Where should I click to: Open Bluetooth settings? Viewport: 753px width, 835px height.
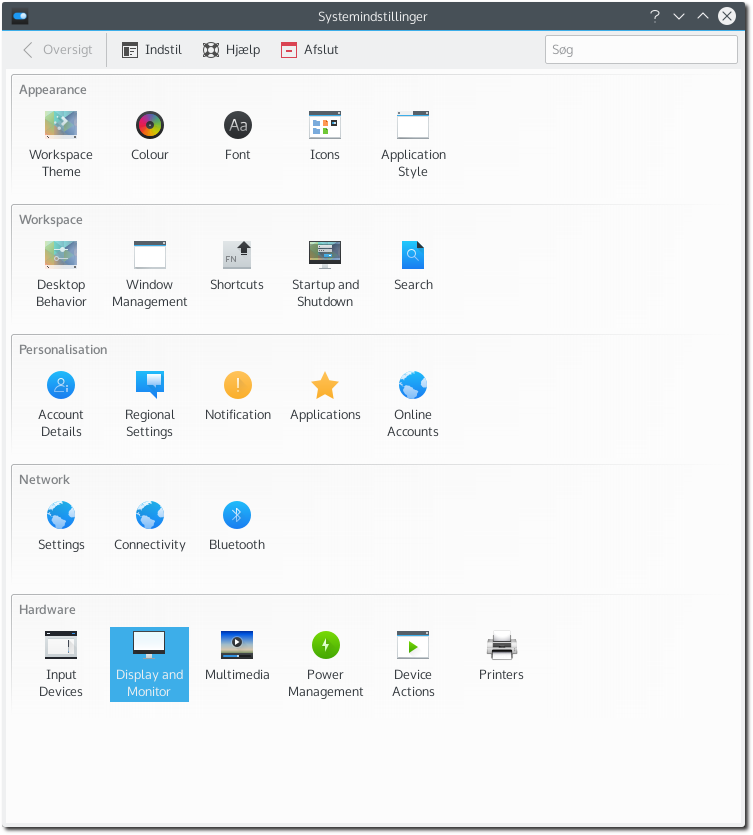pos(238,526)
